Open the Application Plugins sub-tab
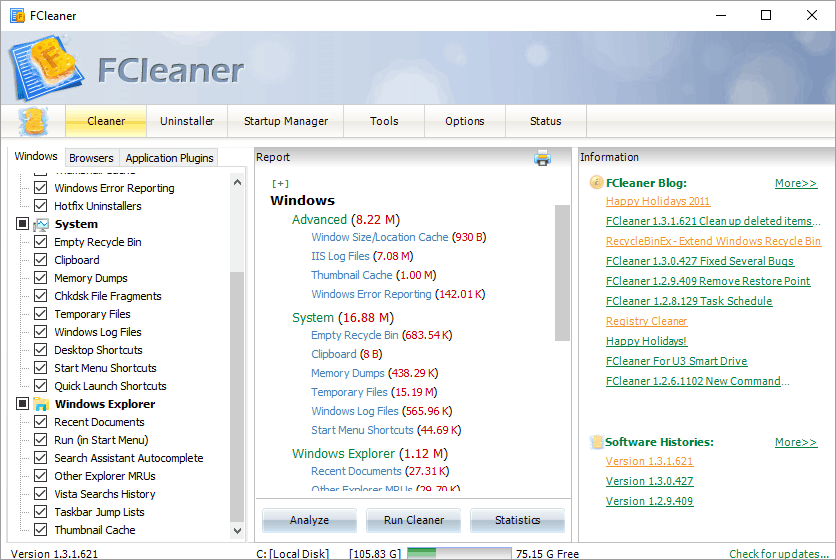Screen dimensions: 836x560 170,158
